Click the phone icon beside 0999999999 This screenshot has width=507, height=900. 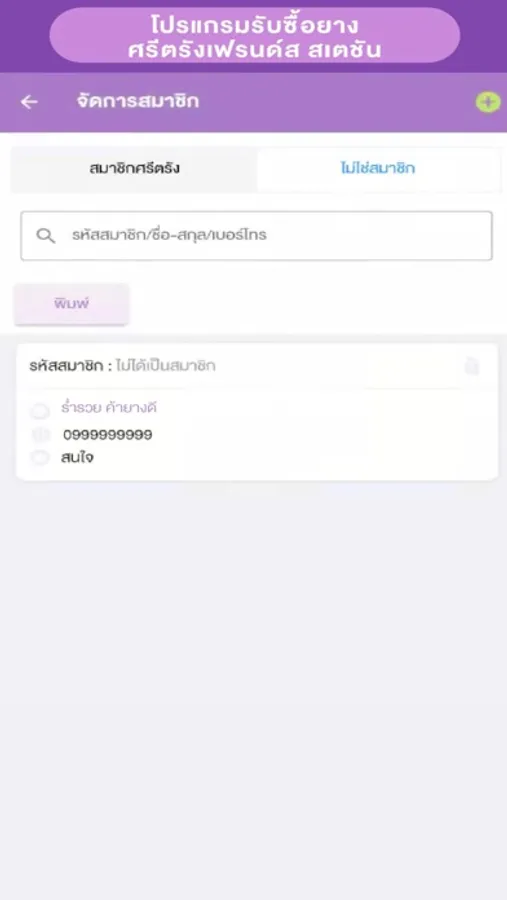(40, 435)
